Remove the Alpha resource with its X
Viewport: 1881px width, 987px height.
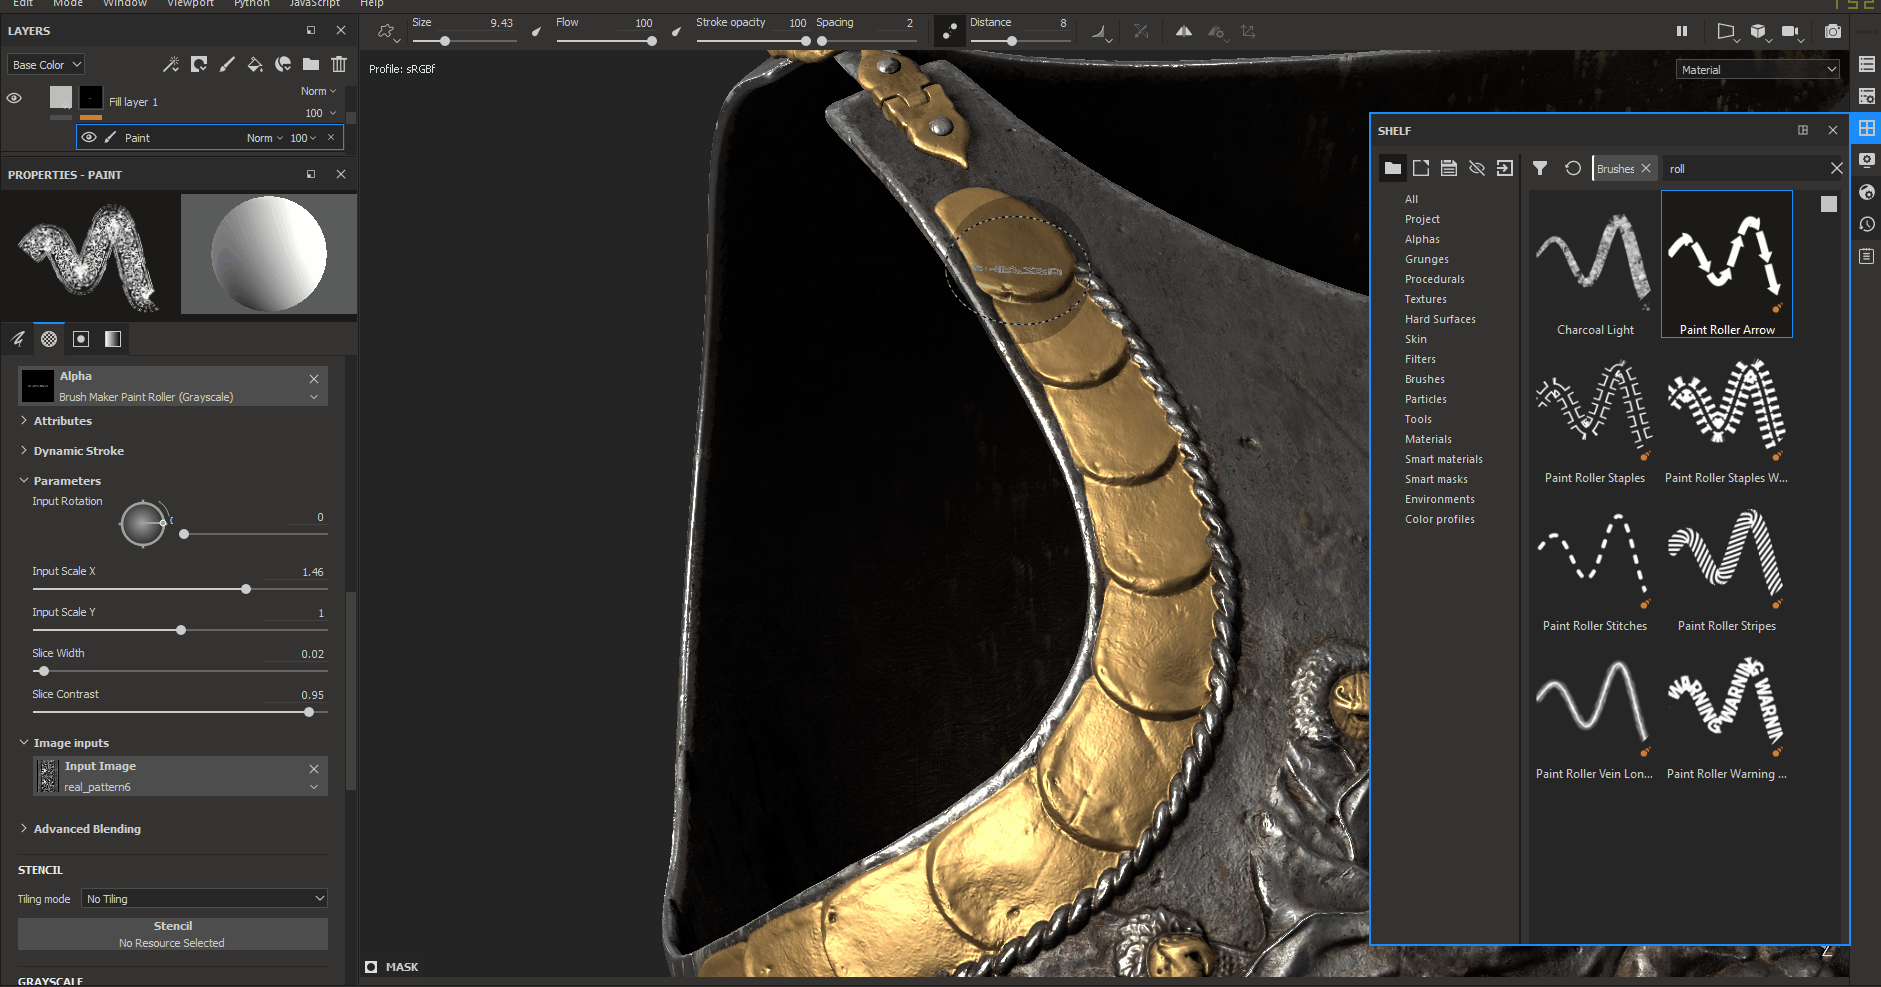[x=314, y=378]
